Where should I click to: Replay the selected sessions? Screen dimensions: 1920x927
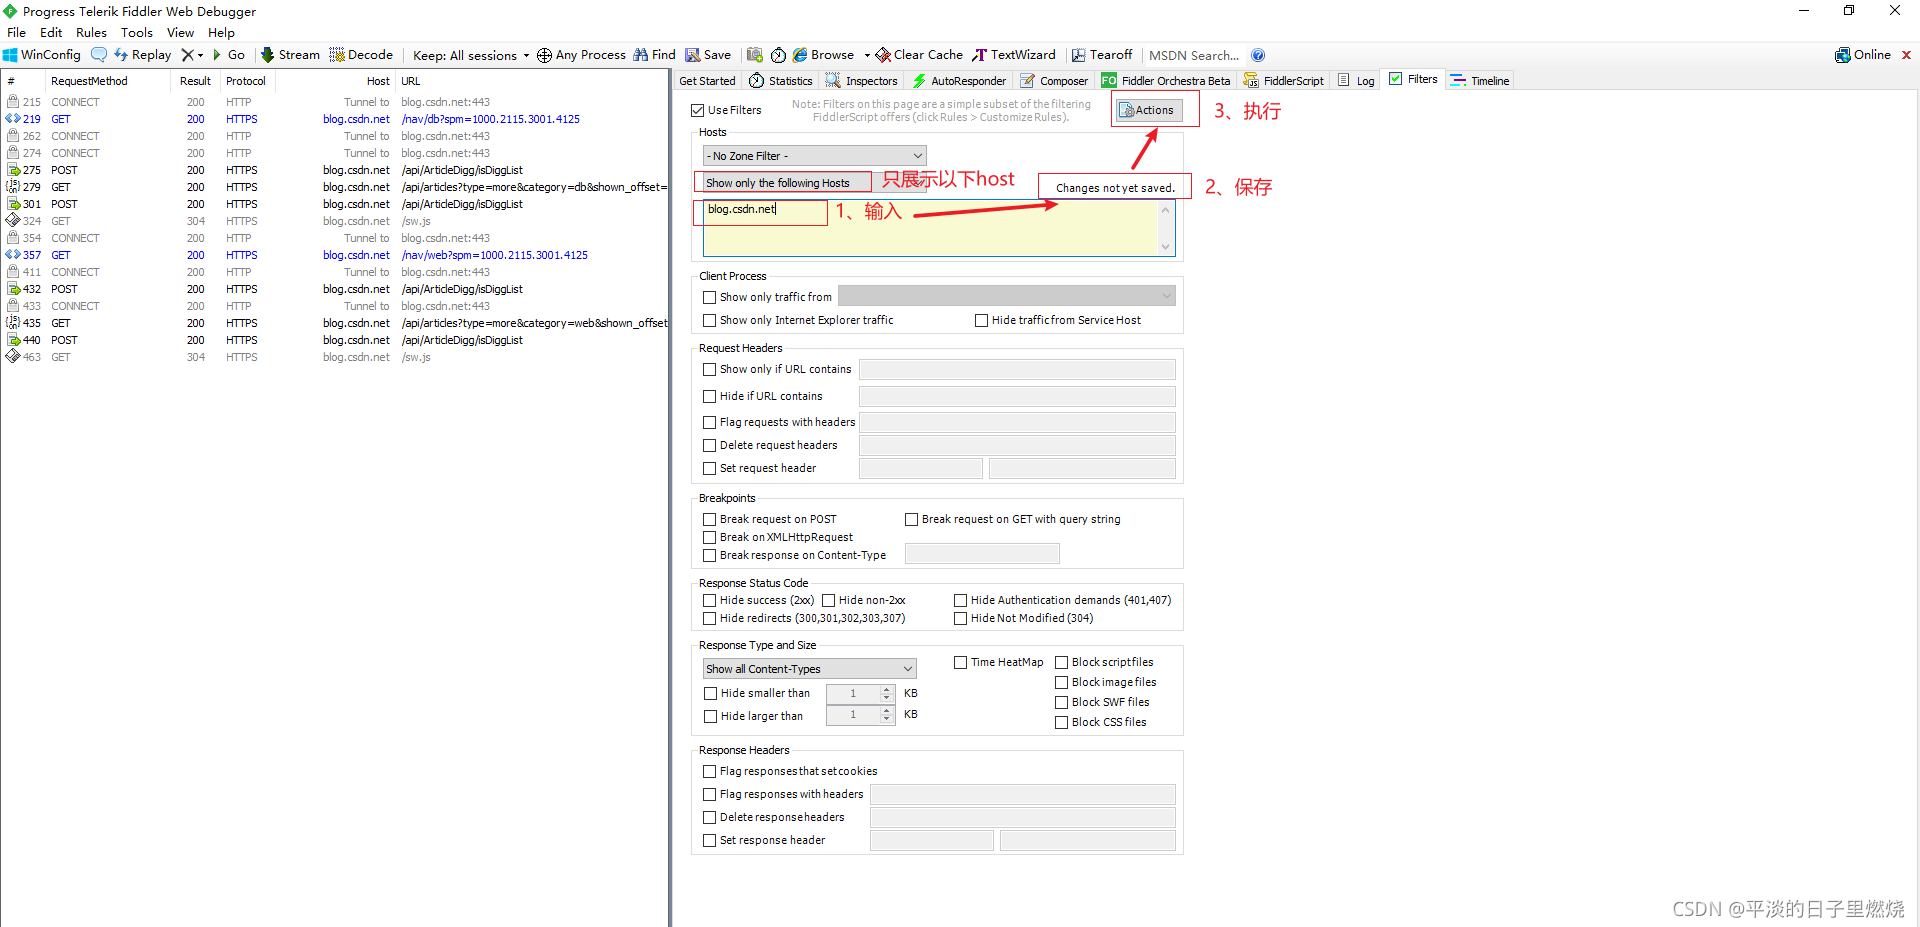coord(142,55)
